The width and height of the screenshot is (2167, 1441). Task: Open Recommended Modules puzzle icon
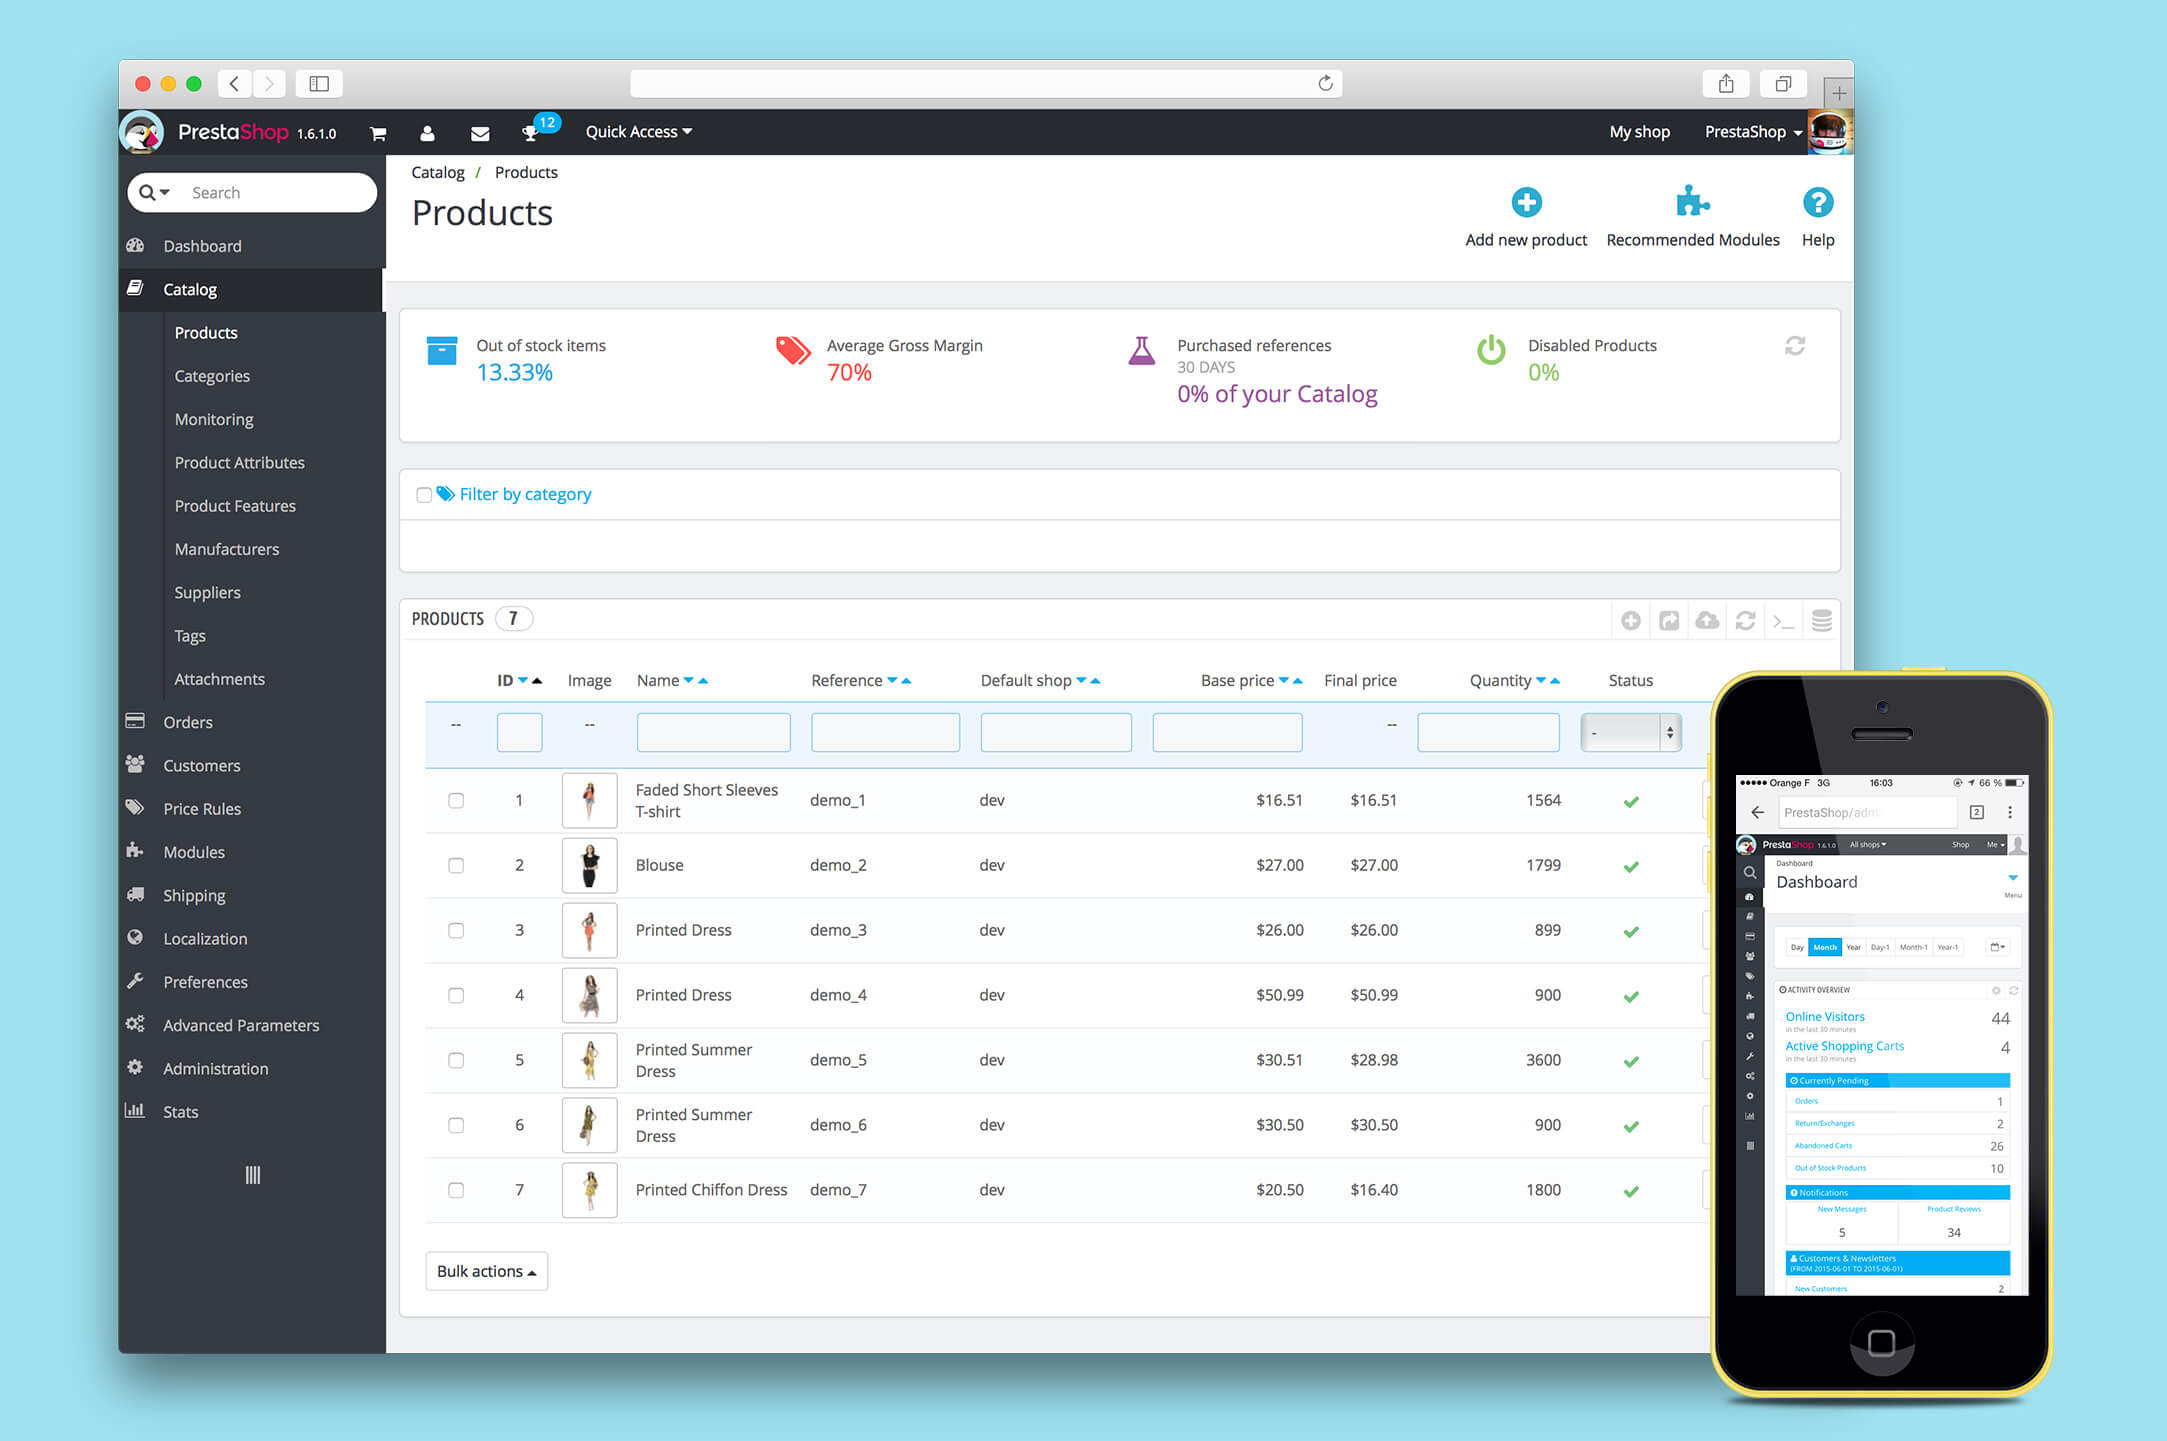click(x=1692, y=202)
